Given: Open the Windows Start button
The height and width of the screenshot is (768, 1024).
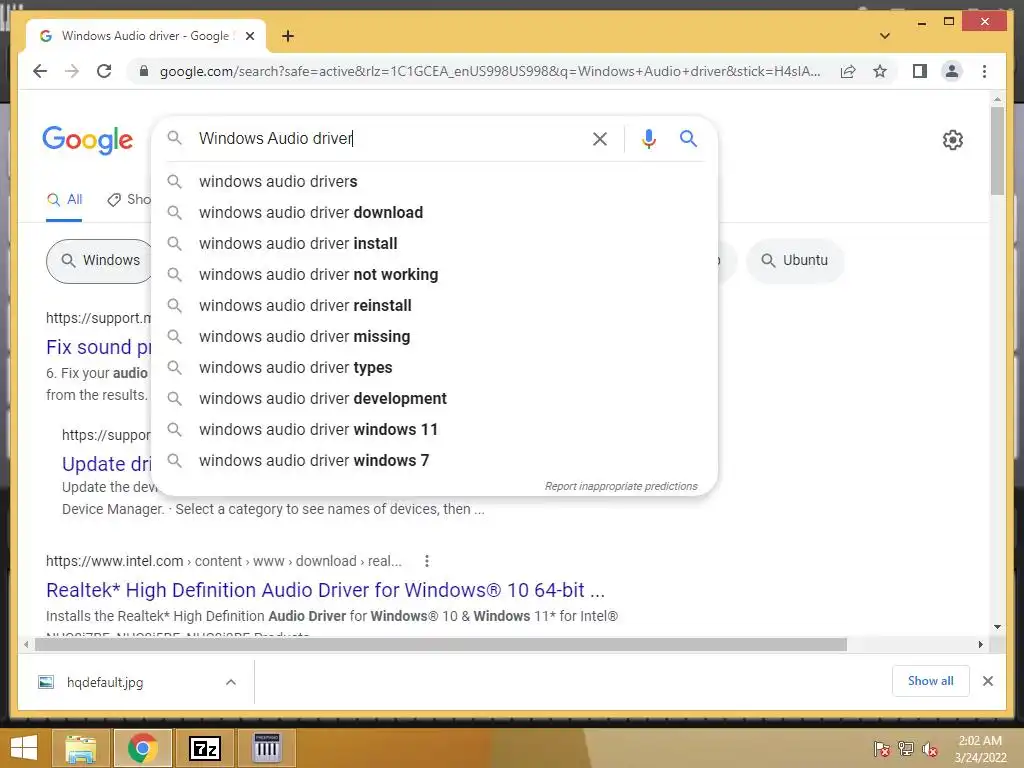Looking at the screenshot, I should coord(24,748).
